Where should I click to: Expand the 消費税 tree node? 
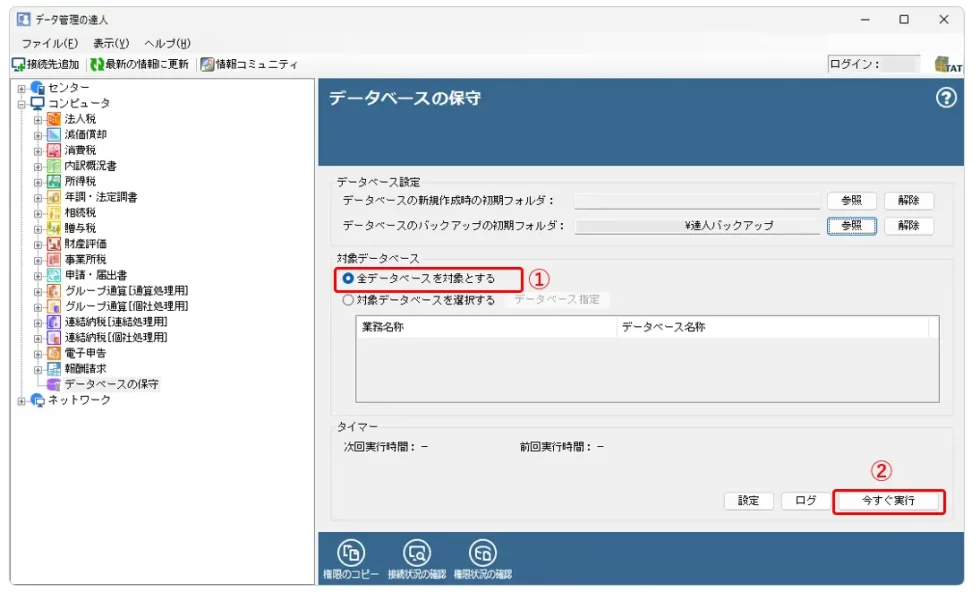tap(38, 150)
